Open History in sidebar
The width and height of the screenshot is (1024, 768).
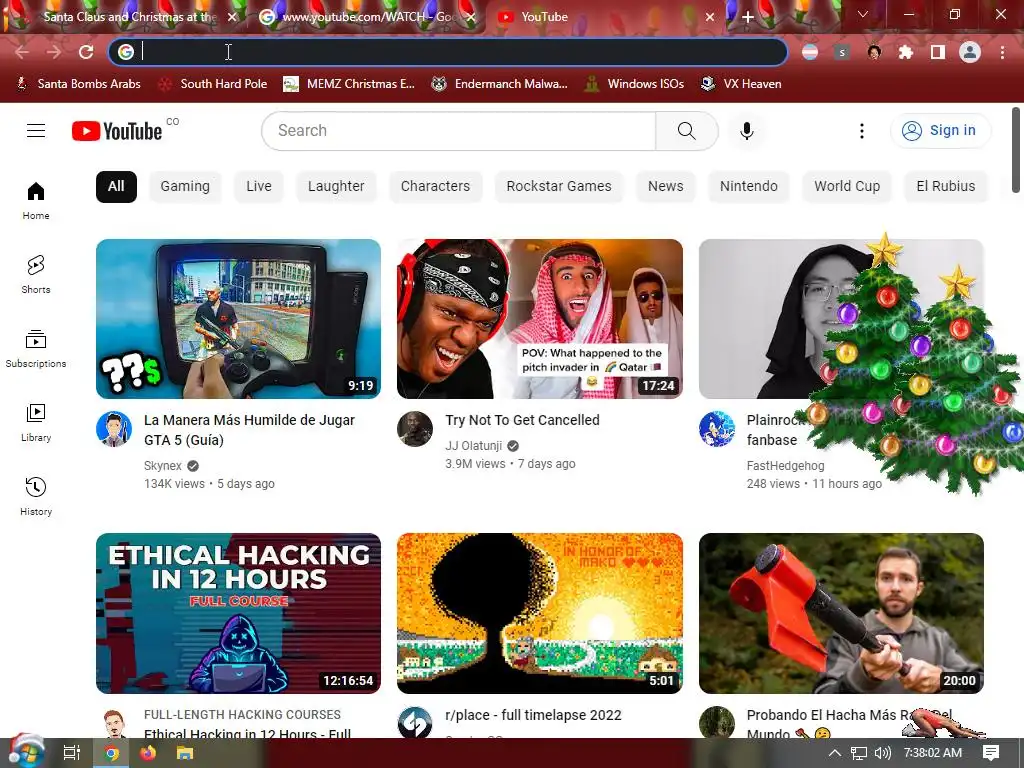click(x=36, y=496)
